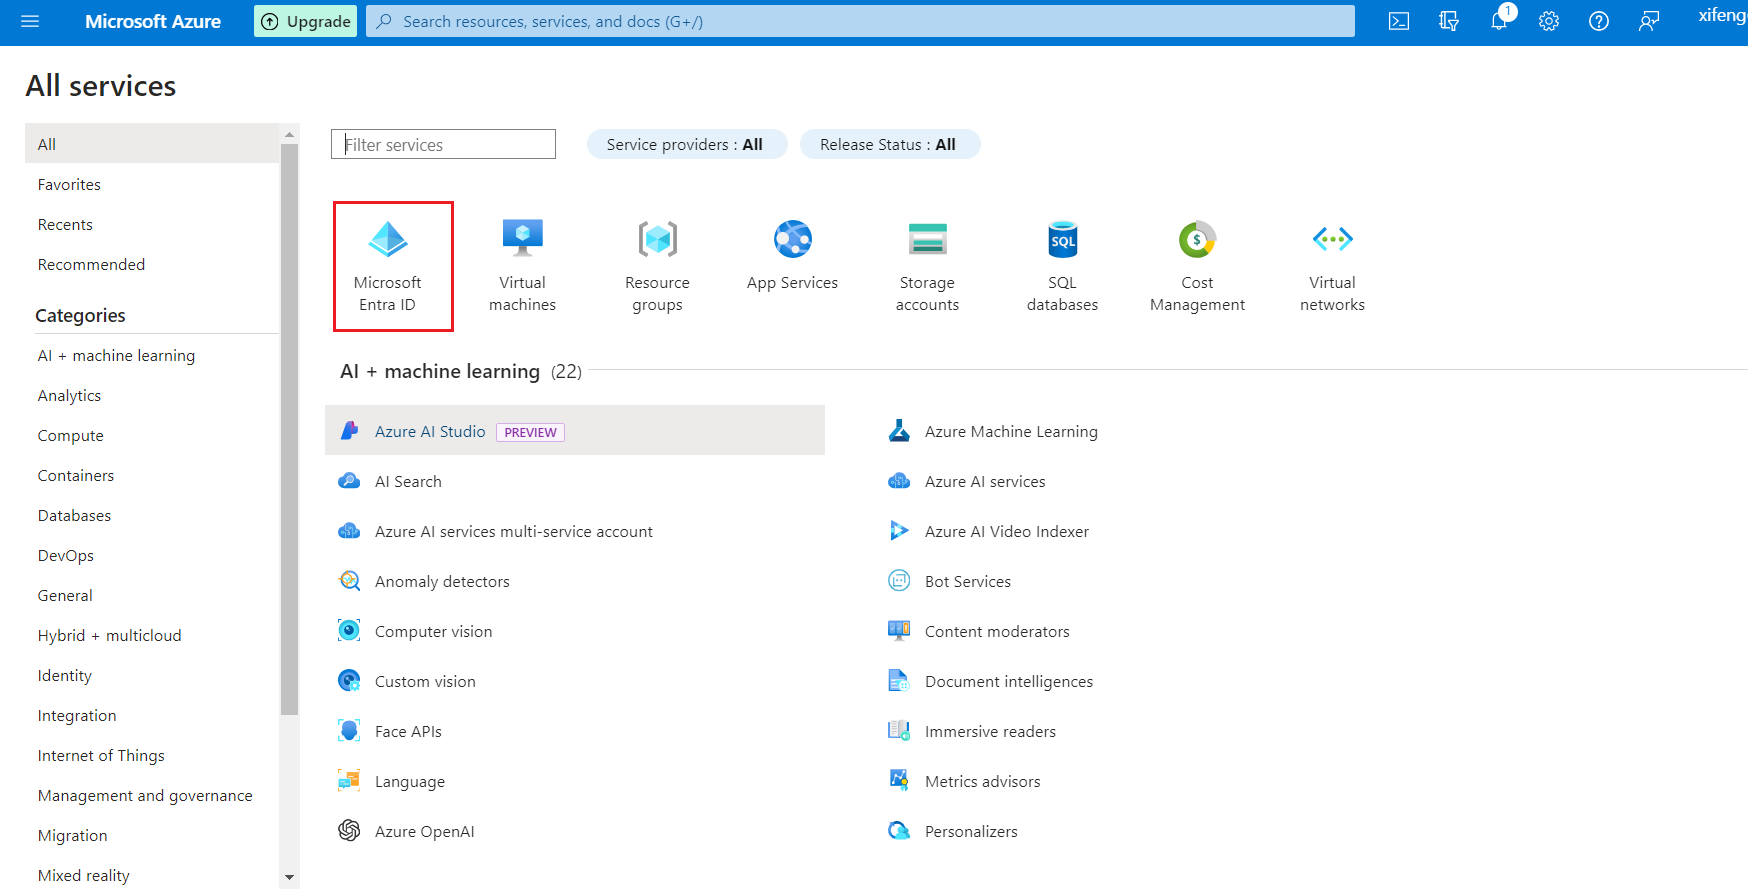The image size is (1748, 892).
Task: Open the Feedback icon in the top bar
Action: (x=1649, y=21)
